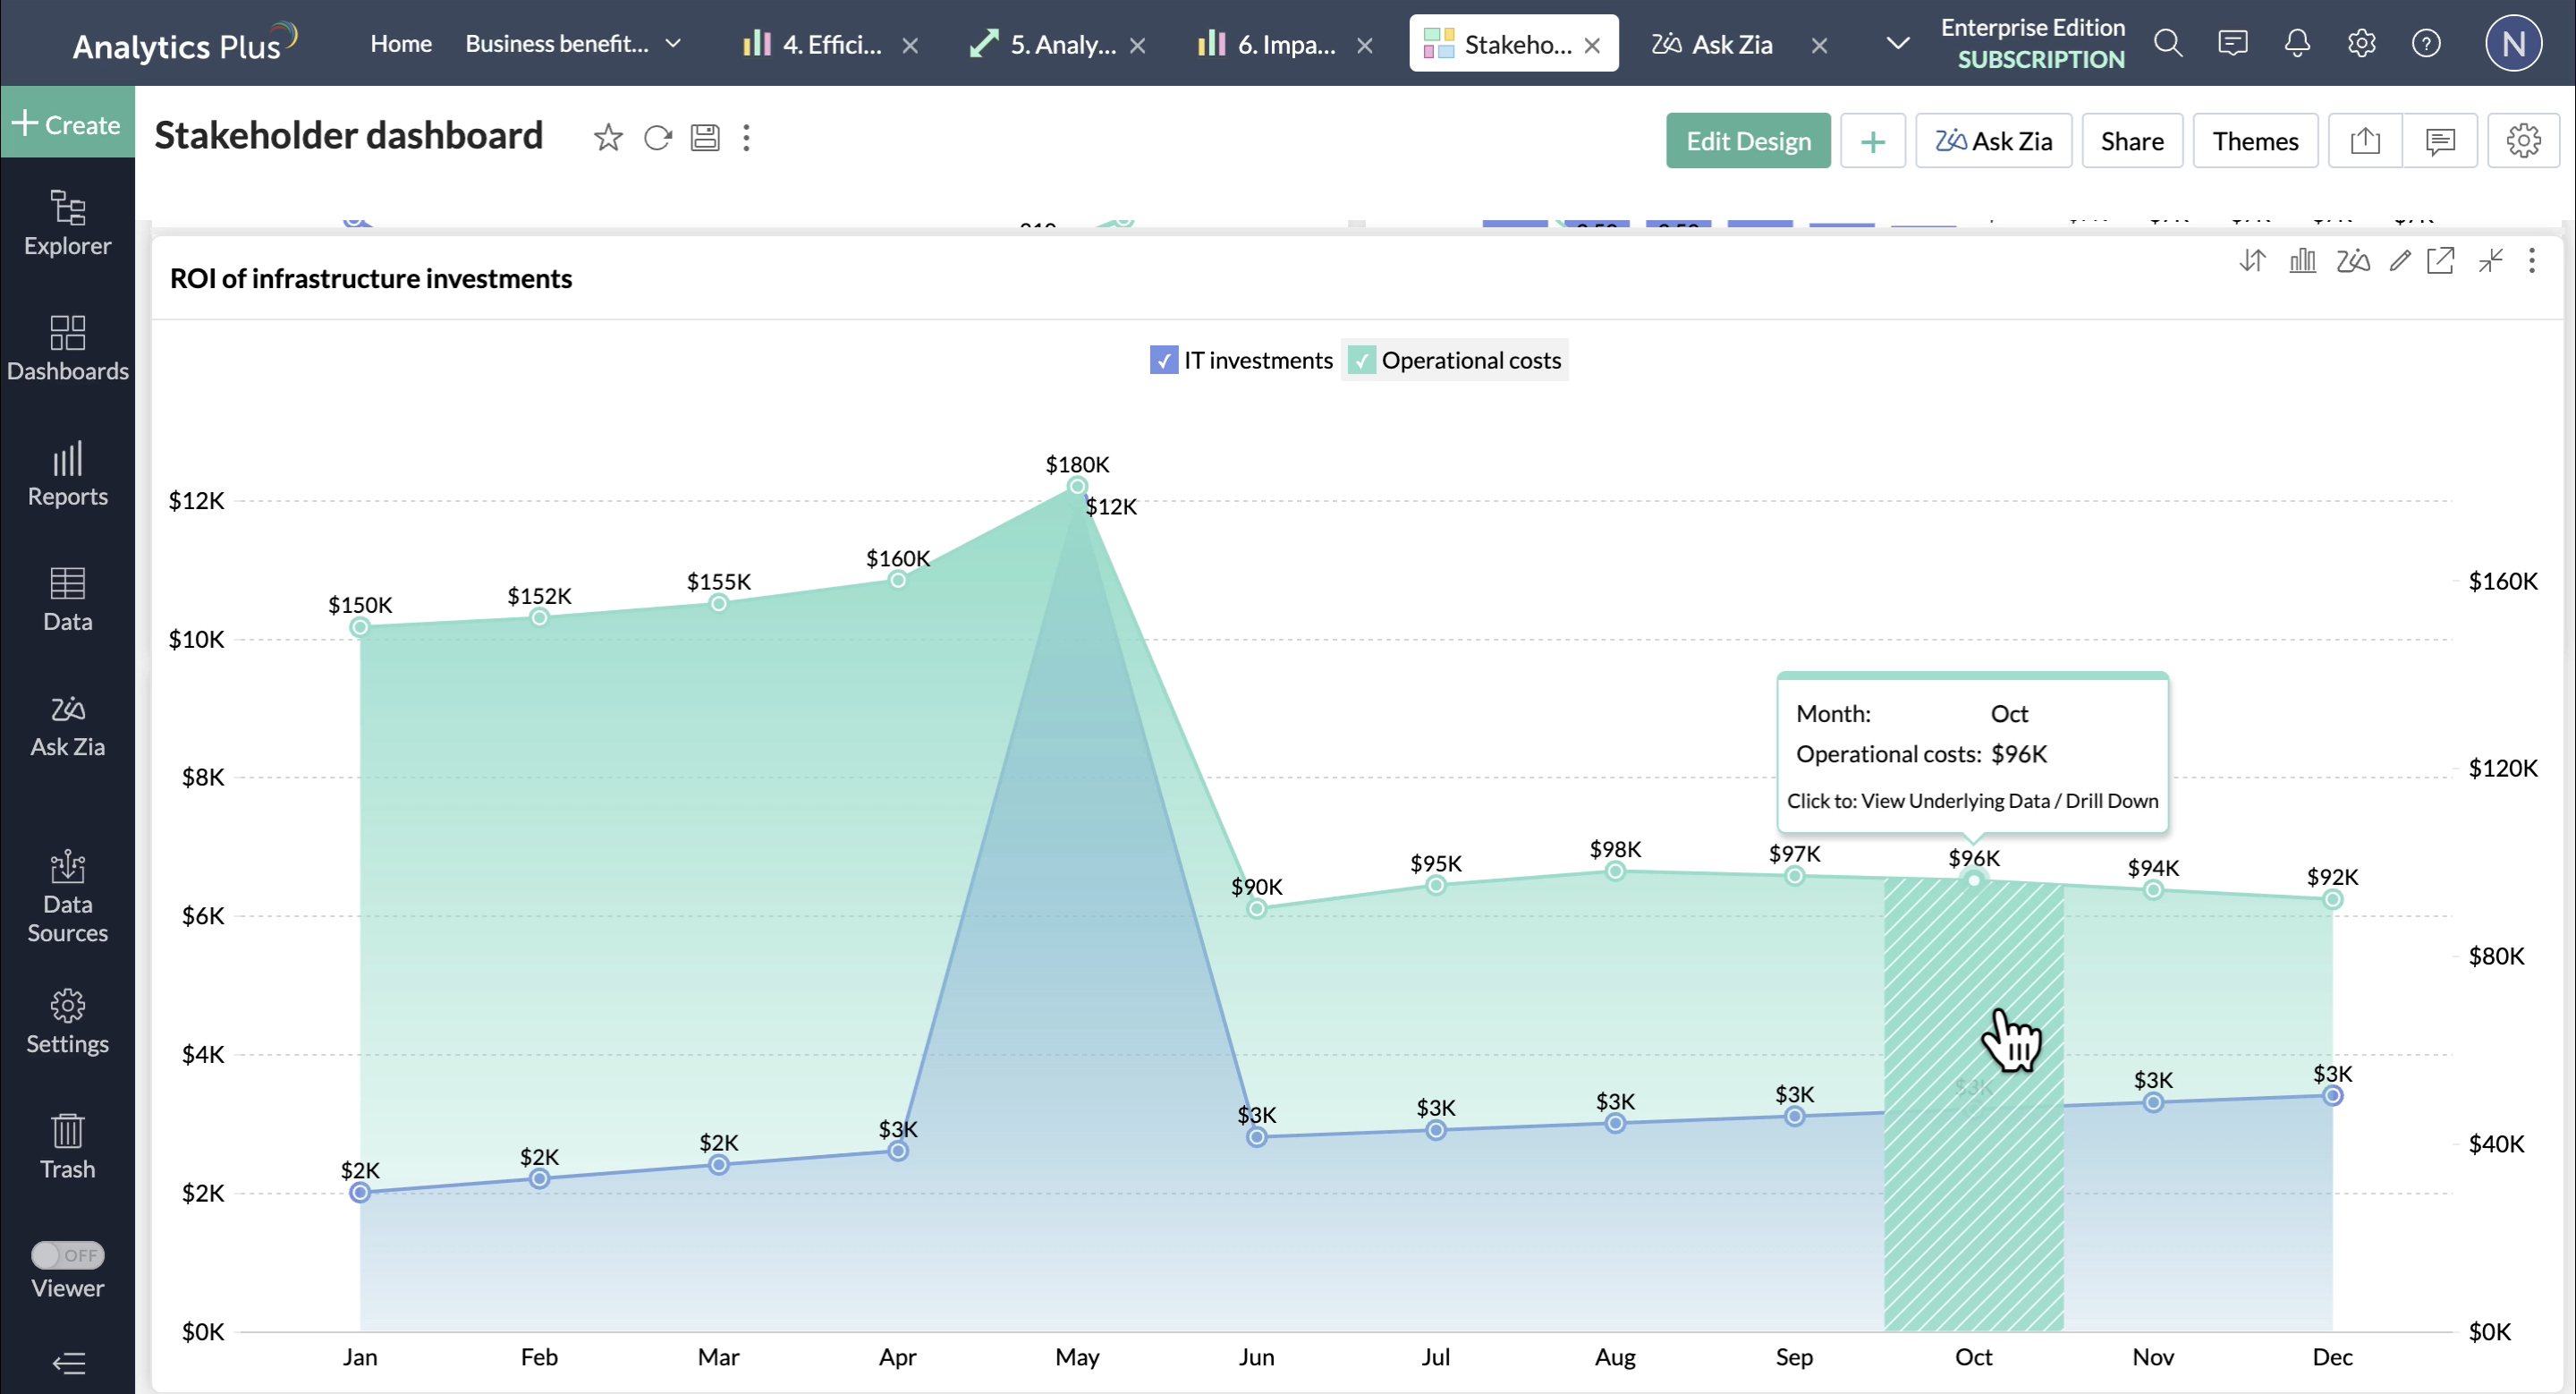Refresh the Stakeholder dashboard
2576x1394 pixels.
[657, 138]
